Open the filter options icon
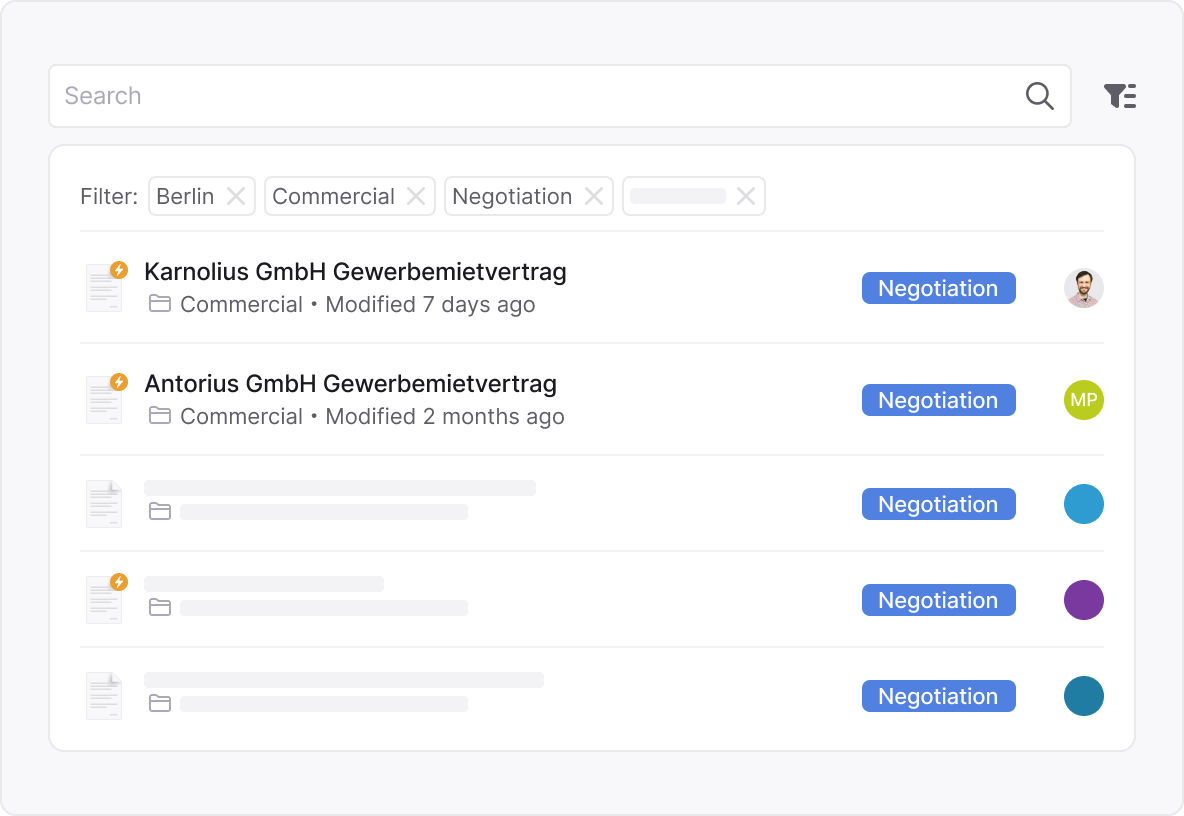Viewport: 1184px width, 816px height. click(x=1119, y=96)
